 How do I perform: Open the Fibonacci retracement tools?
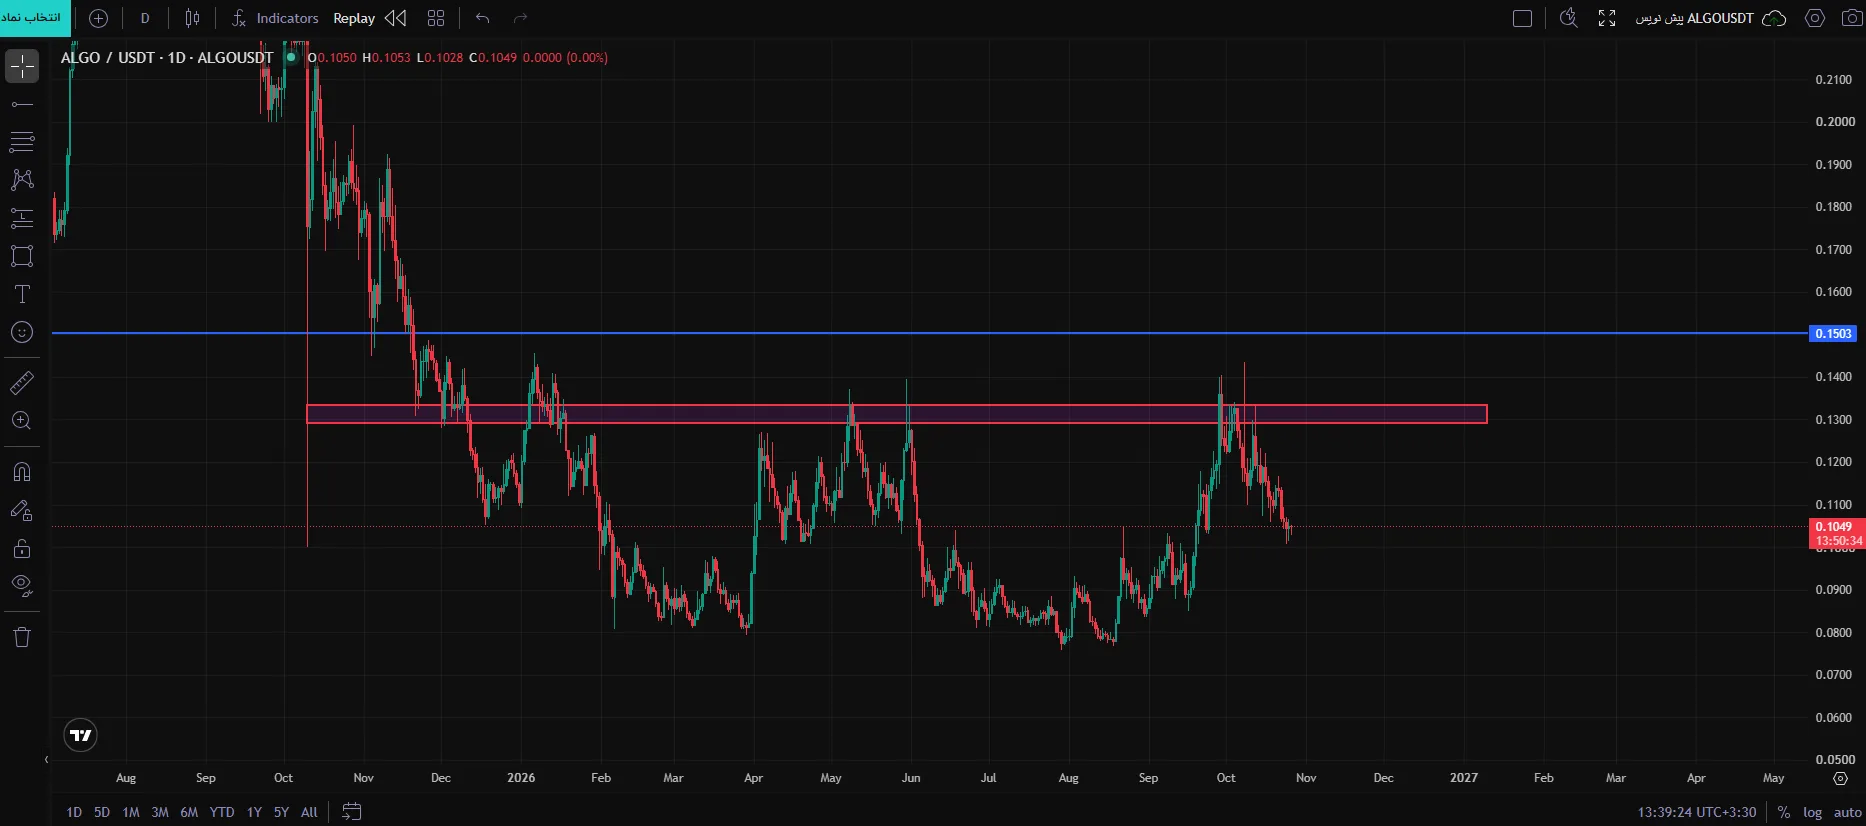point(22,142)
